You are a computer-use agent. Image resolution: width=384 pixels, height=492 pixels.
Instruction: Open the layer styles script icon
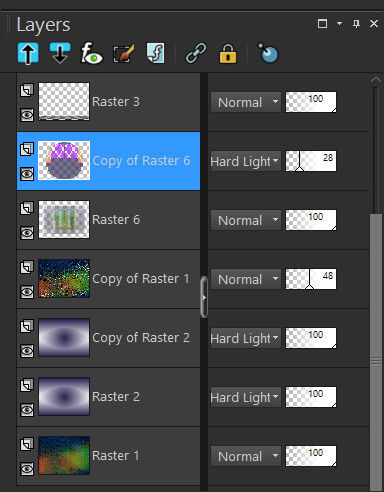[x=156, y=53]
